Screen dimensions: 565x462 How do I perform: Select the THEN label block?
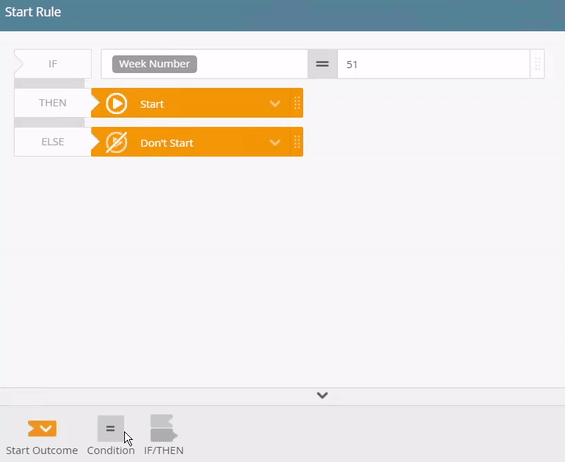point(53,103)
